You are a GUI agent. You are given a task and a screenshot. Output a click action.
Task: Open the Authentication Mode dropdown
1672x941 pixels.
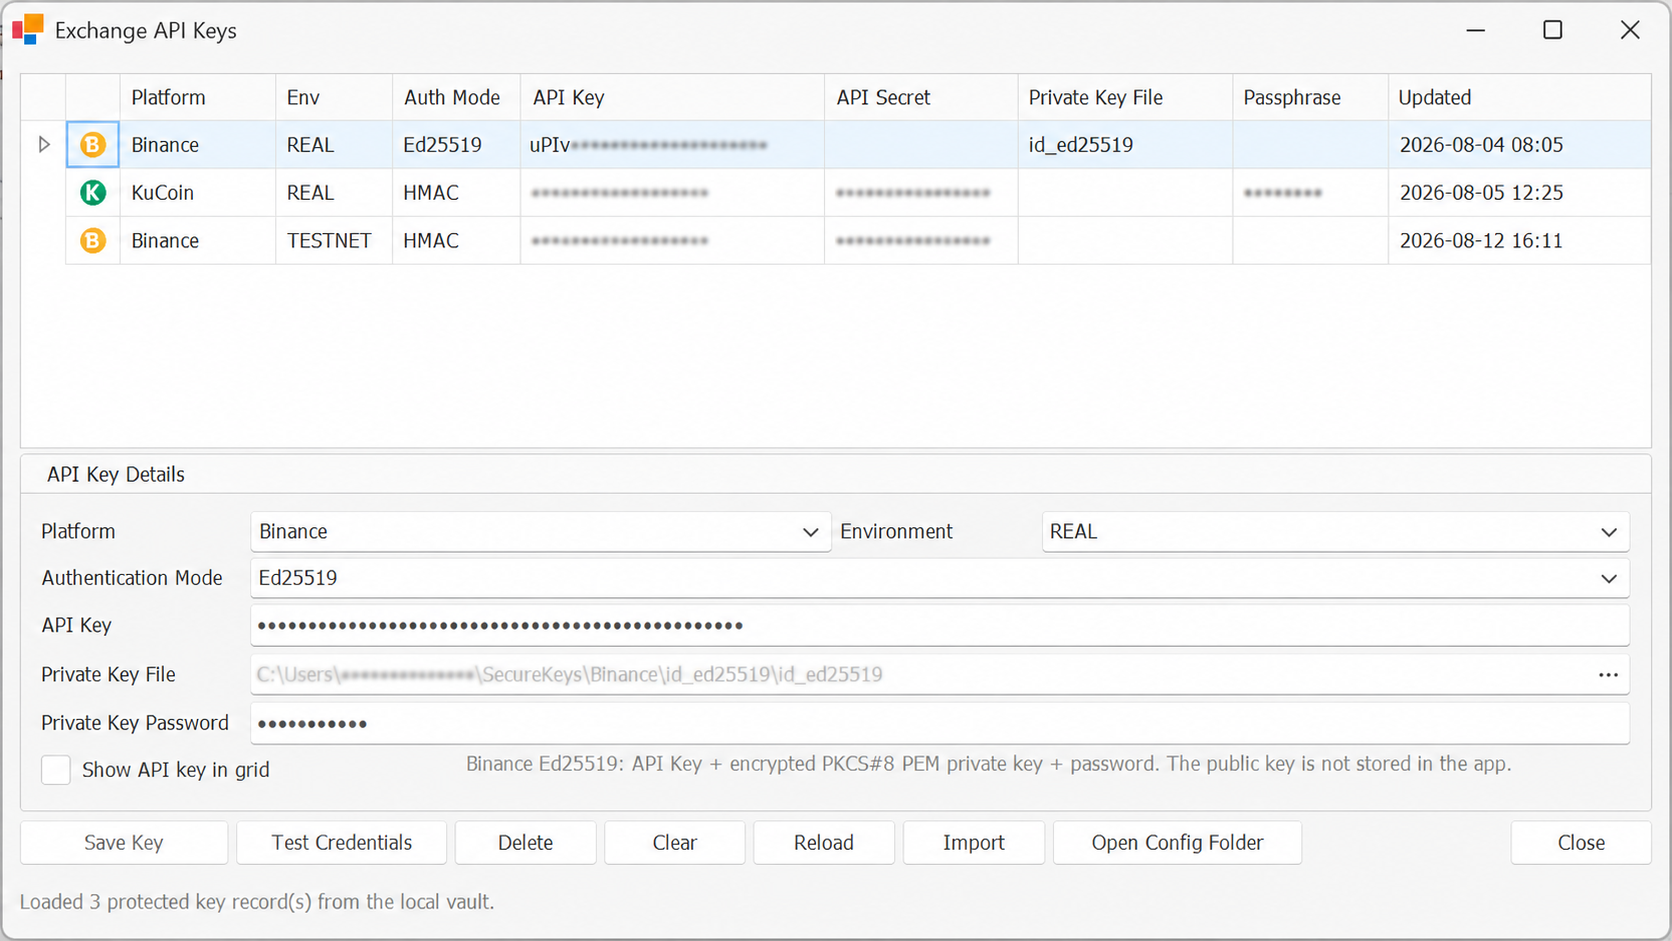click(x=940, y=578)
